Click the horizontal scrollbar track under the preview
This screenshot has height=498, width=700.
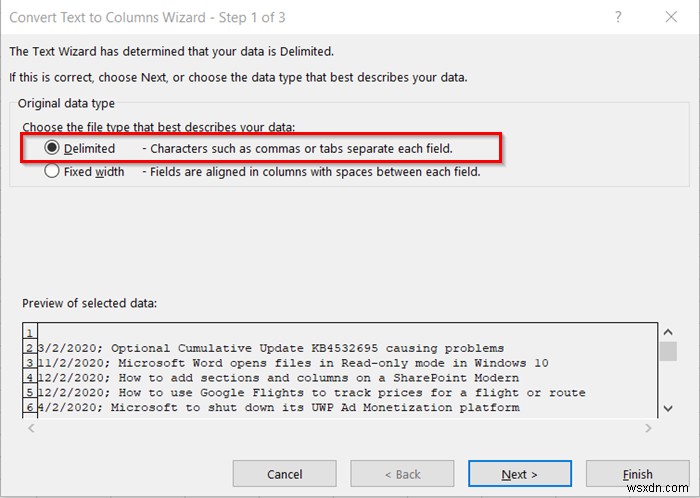coord(340,428)
